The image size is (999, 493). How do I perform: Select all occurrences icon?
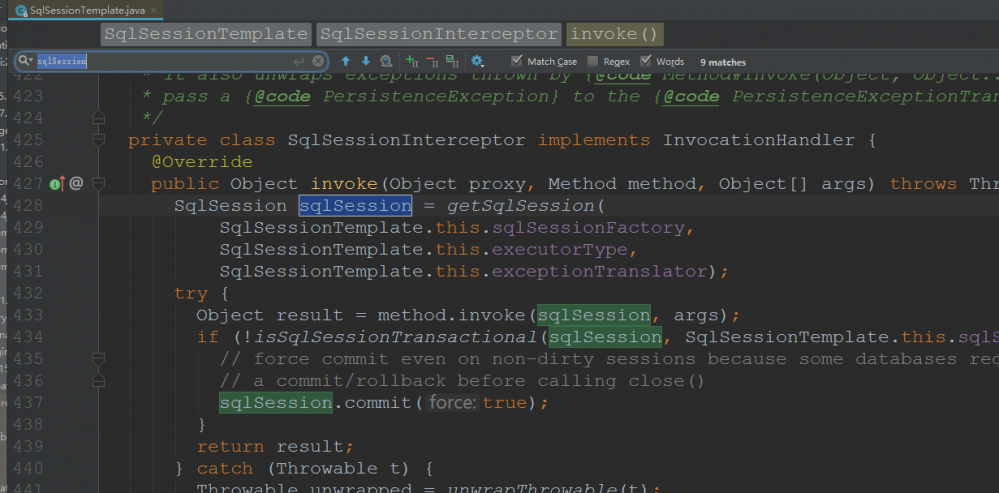coord(452,61)
